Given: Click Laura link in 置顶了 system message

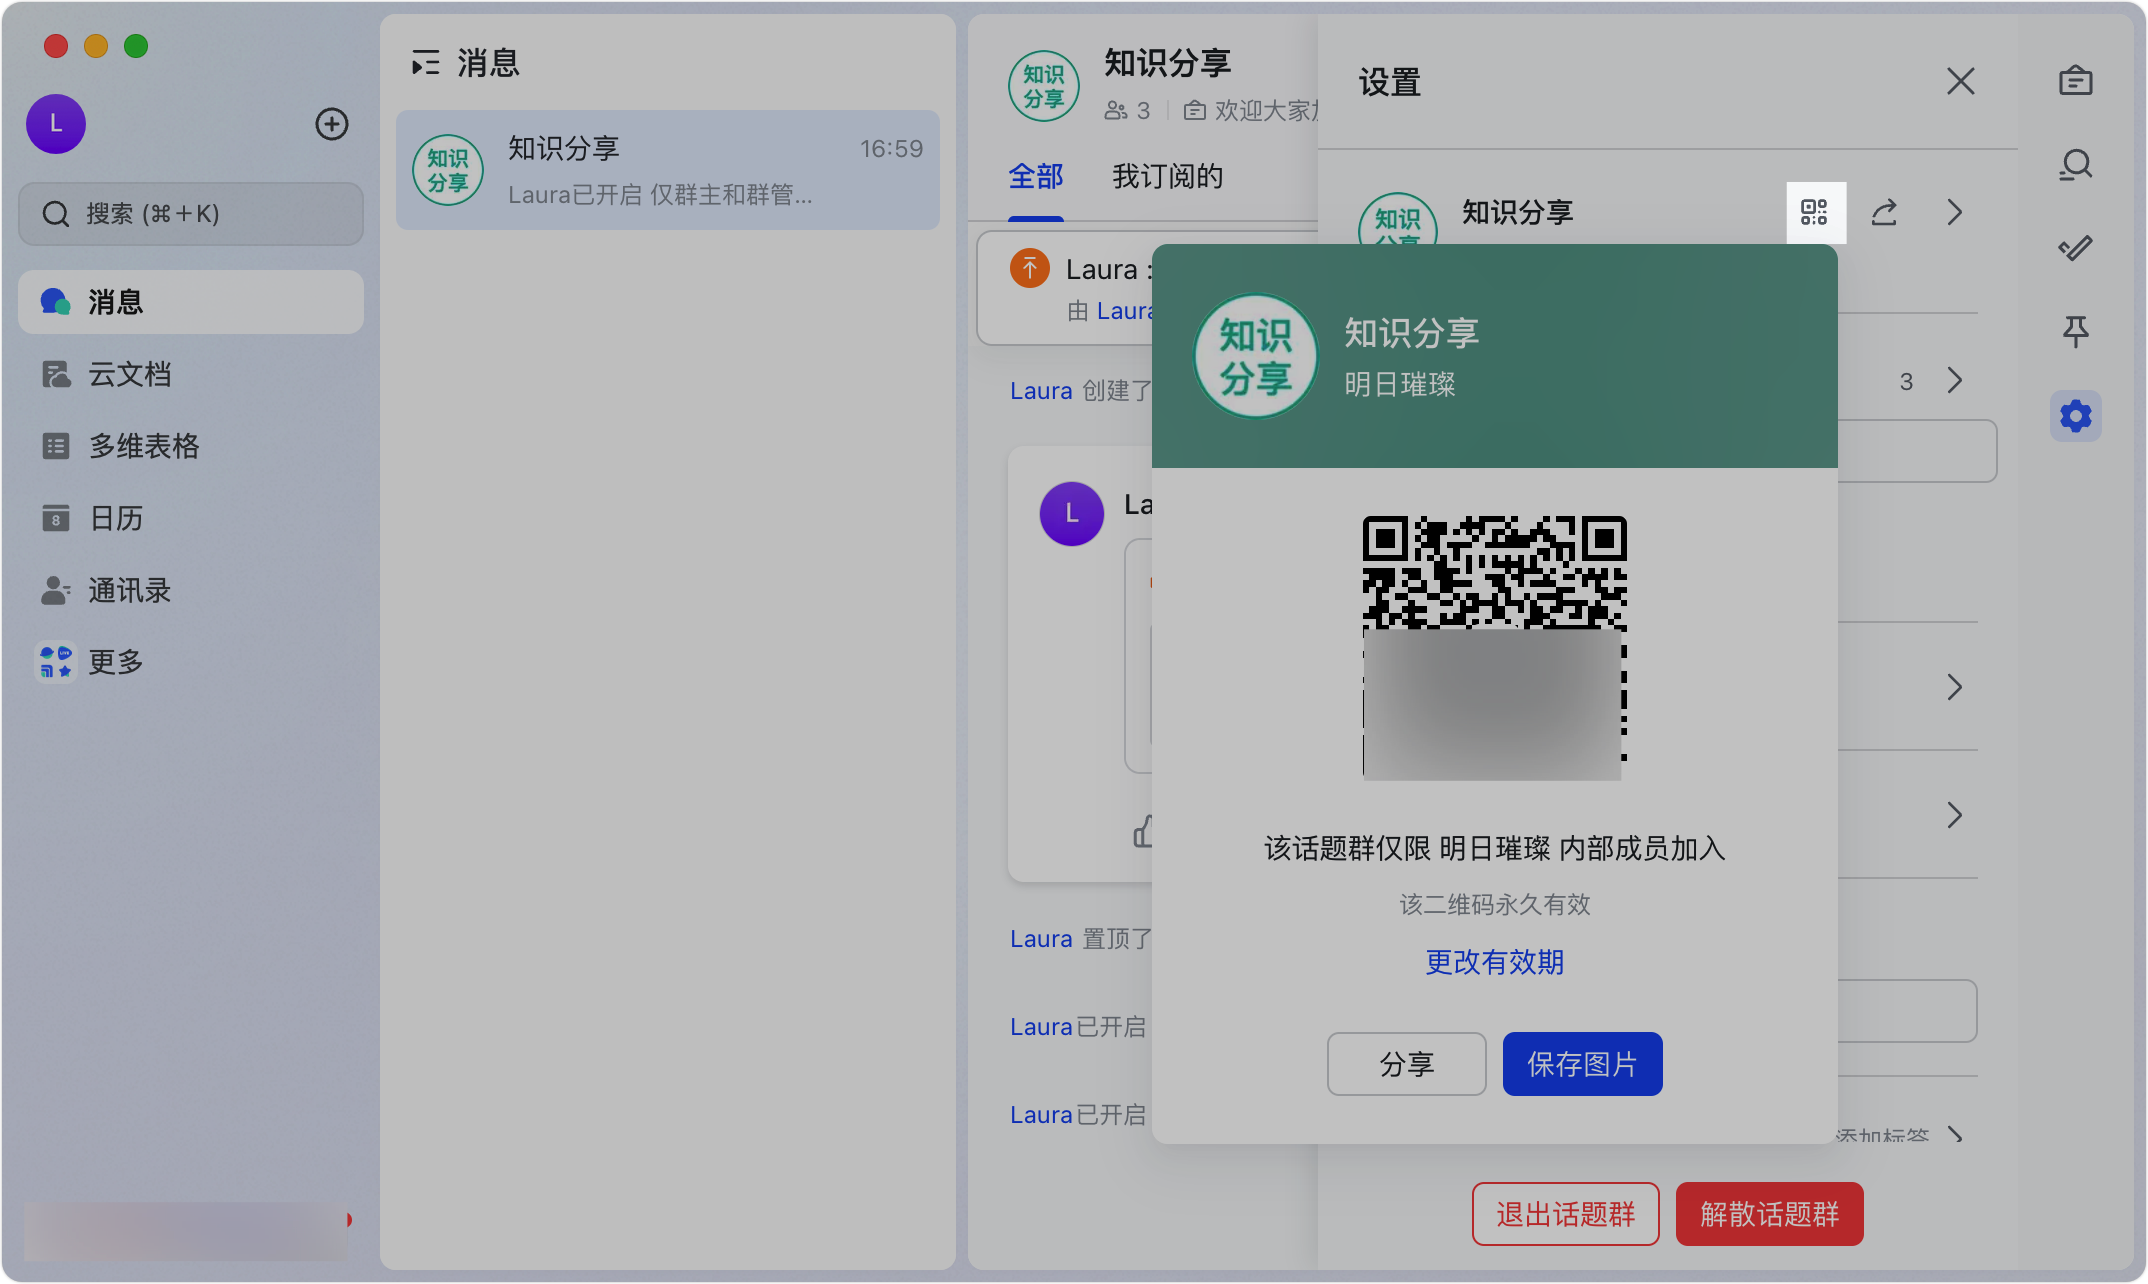Looking at the screenshot, I should (1041, 939).
